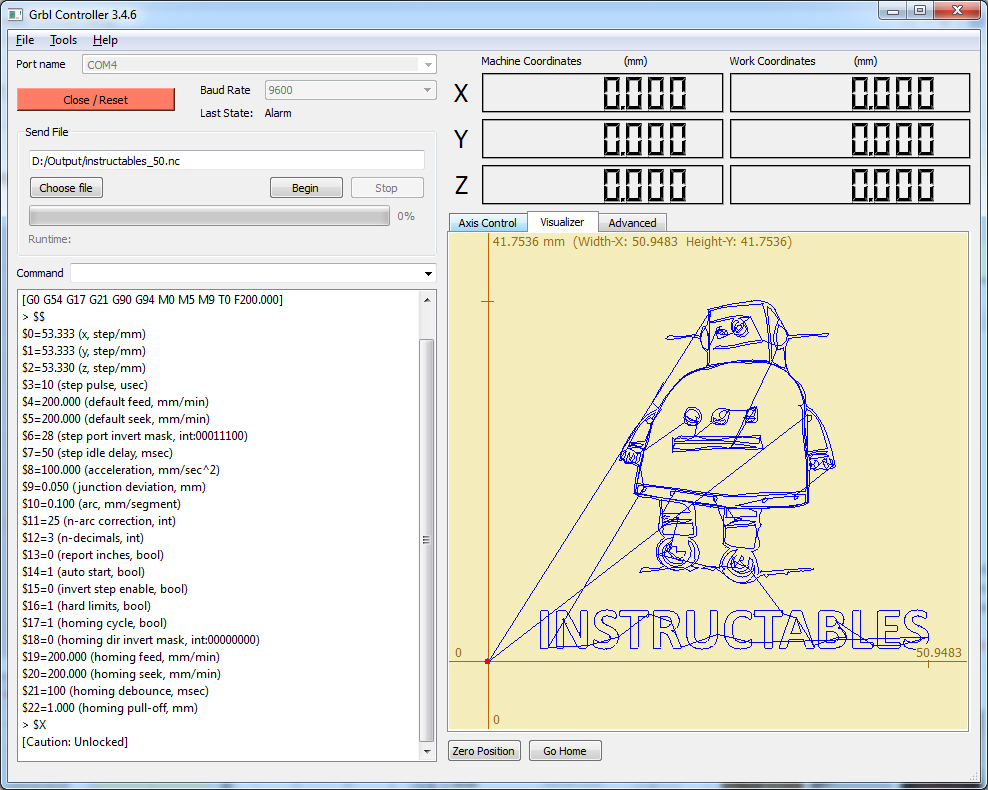Viewport: 988px width, 790px height.
Task: Click the Choose file button
Action: pos(66,188)
